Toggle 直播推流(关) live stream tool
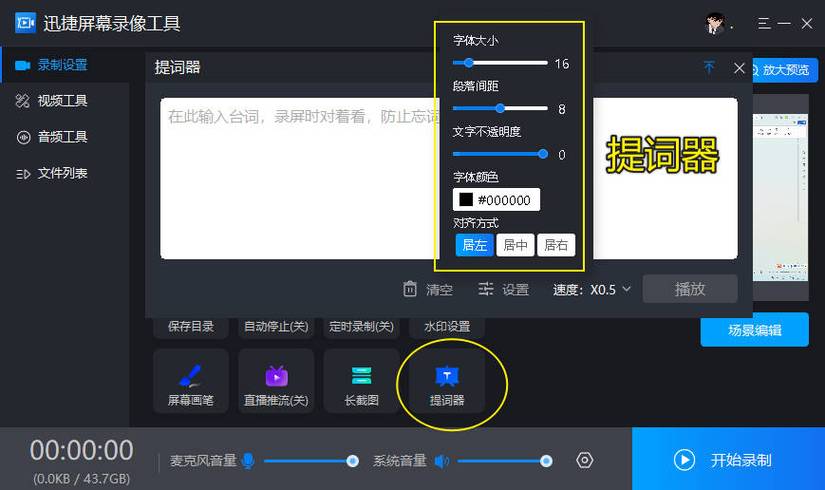Image resolution: width=825 pixels, height=490 pixels. [276, 381]
